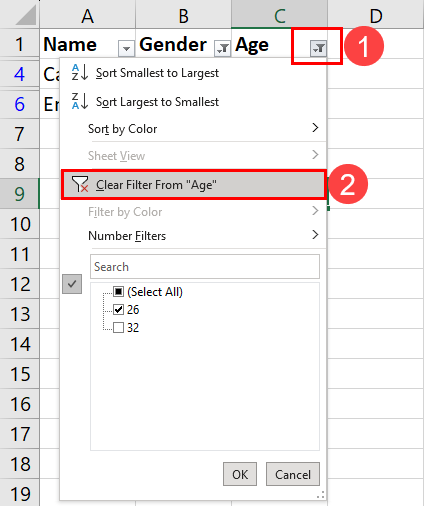This screenshot has height=506, width=424.
Task: Confirm filter with OK button
Action: [x=240, y=474]
